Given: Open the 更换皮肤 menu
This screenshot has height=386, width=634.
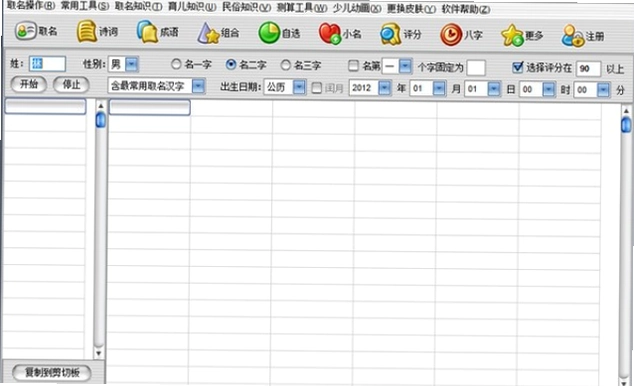Looking at the screenshot, I should (x=411, y=8).
